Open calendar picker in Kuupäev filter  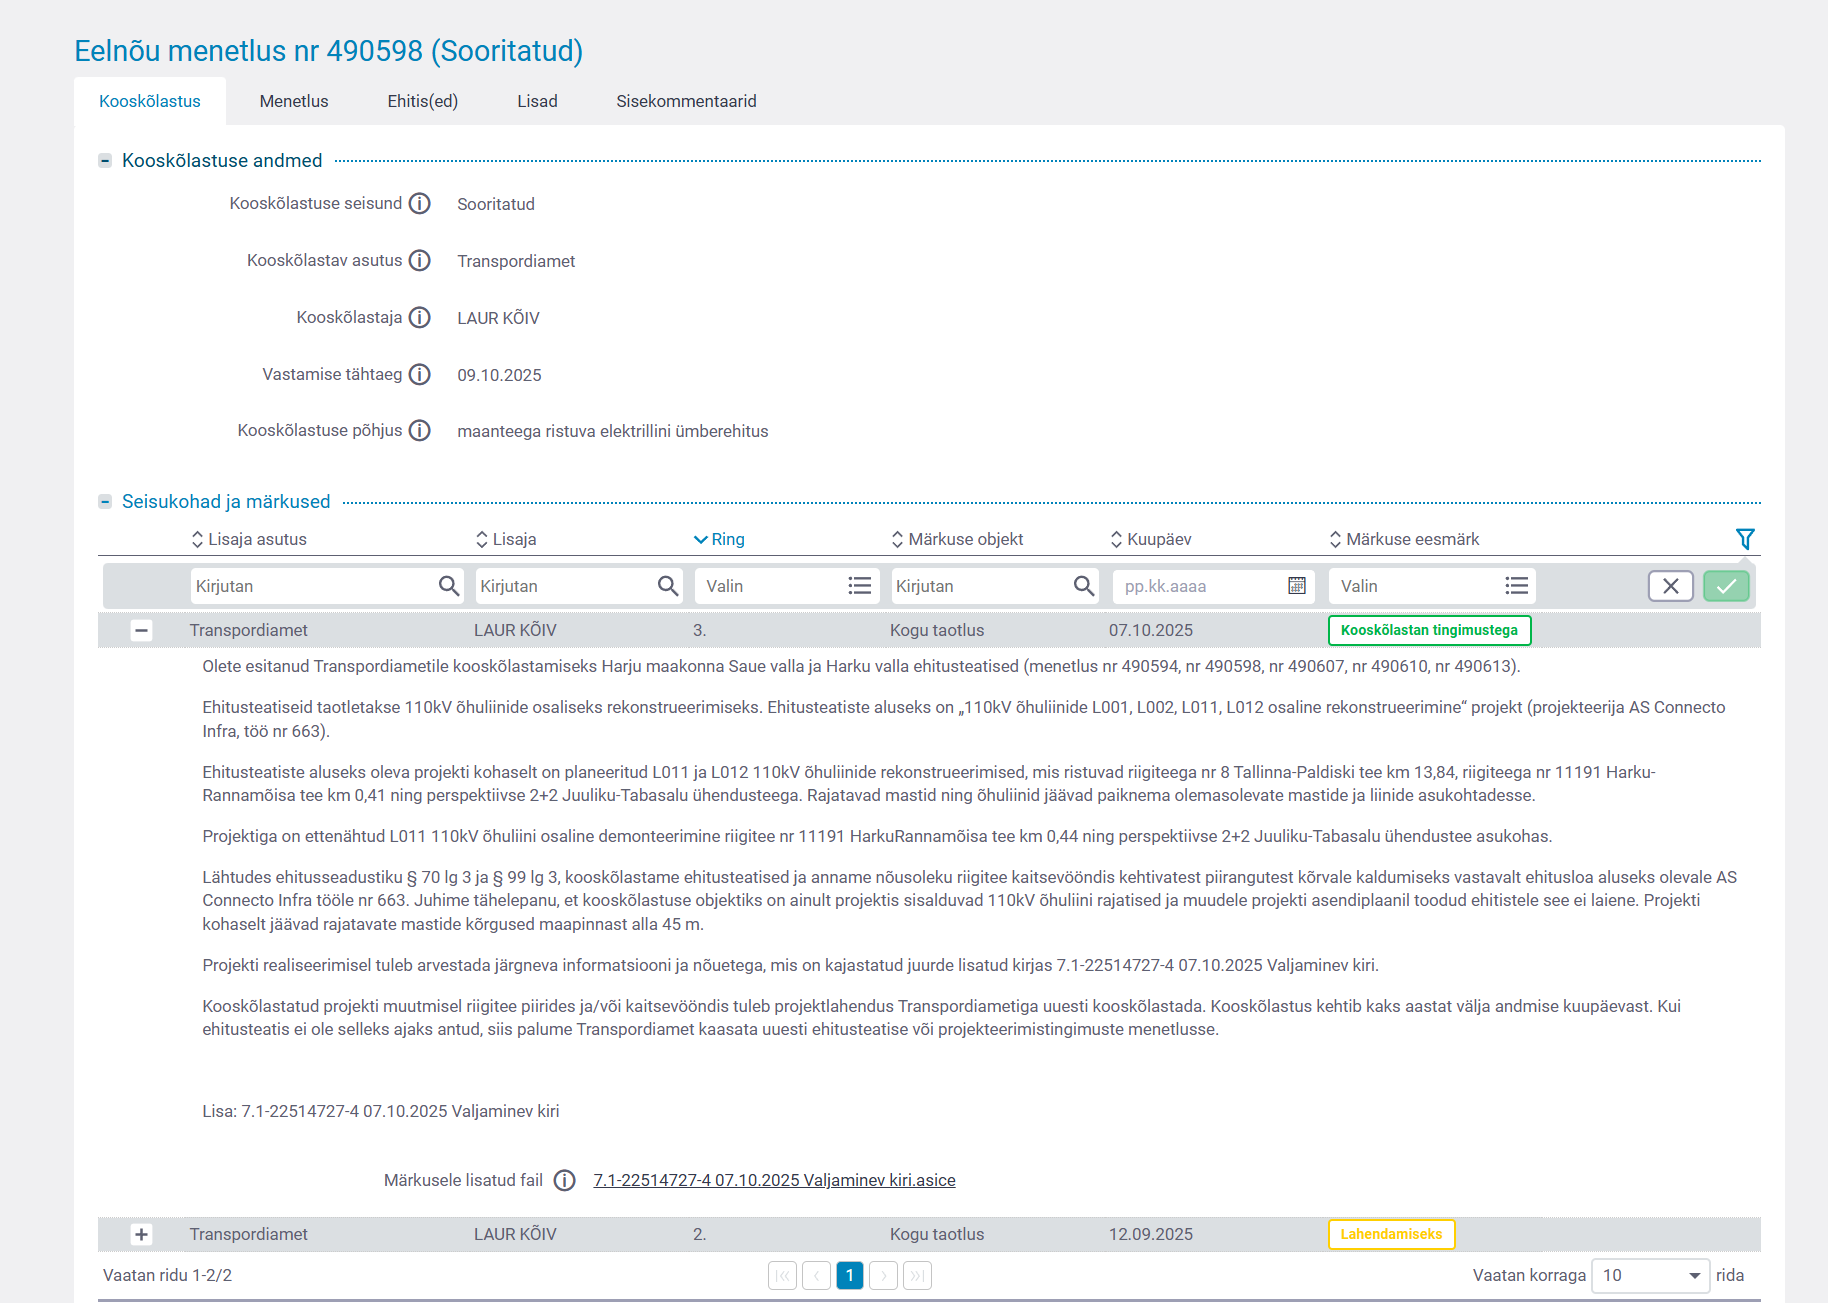(x=1297, y=586)
